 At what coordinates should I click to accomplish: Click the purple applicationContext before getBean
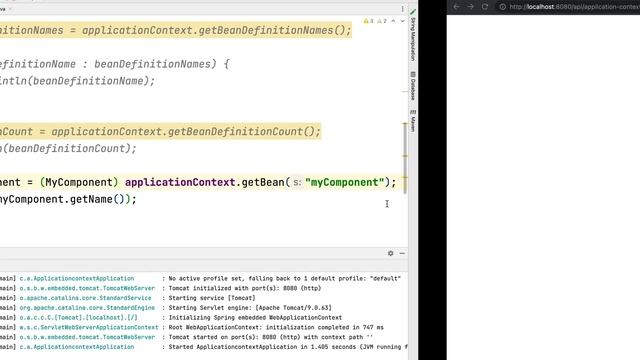[180, 182]
